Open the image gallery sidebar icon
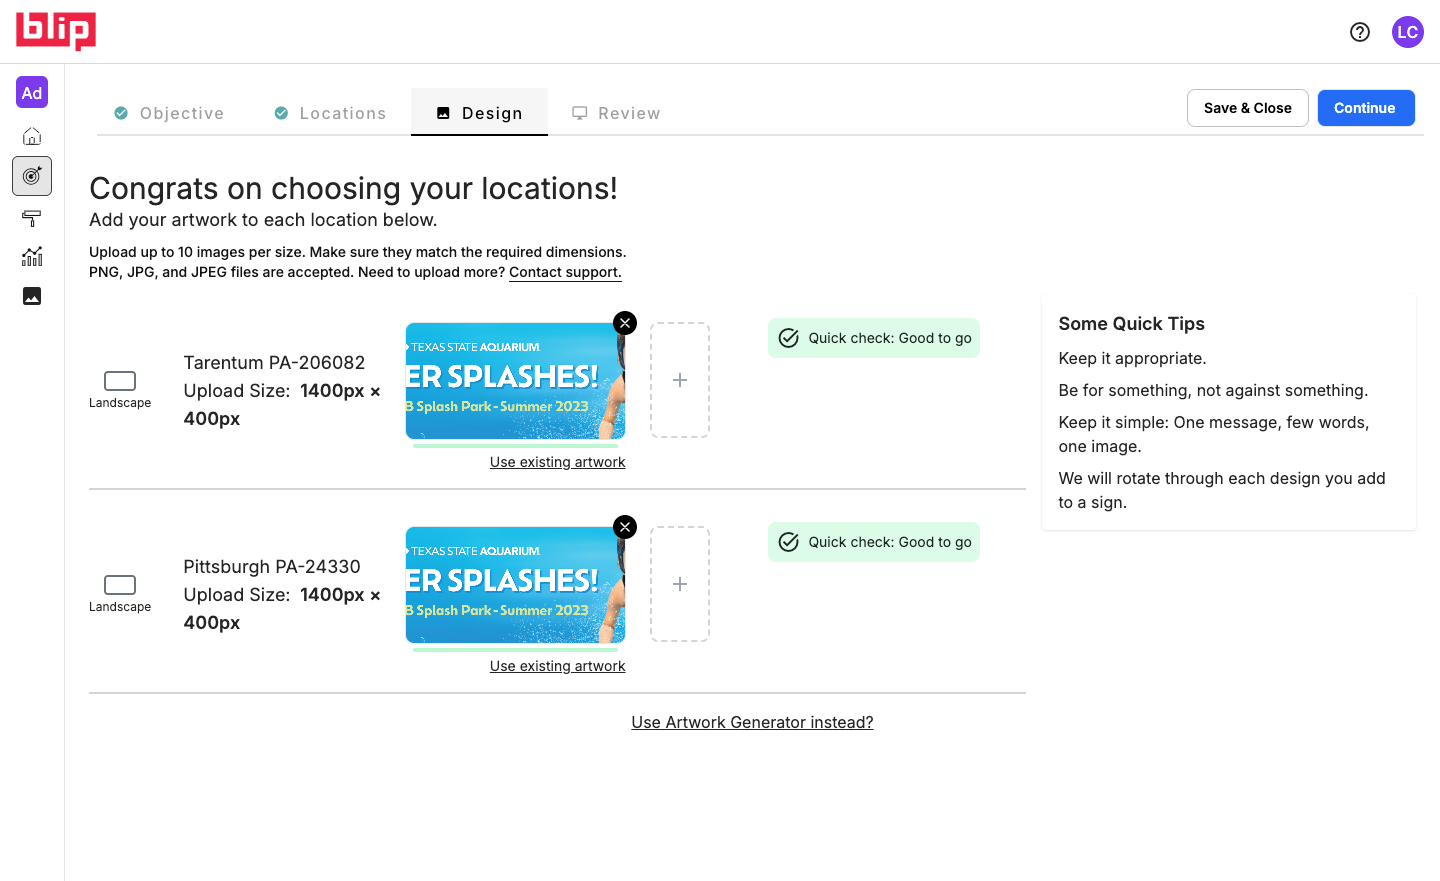This screenshot has width=1440, height=881. 32,296
